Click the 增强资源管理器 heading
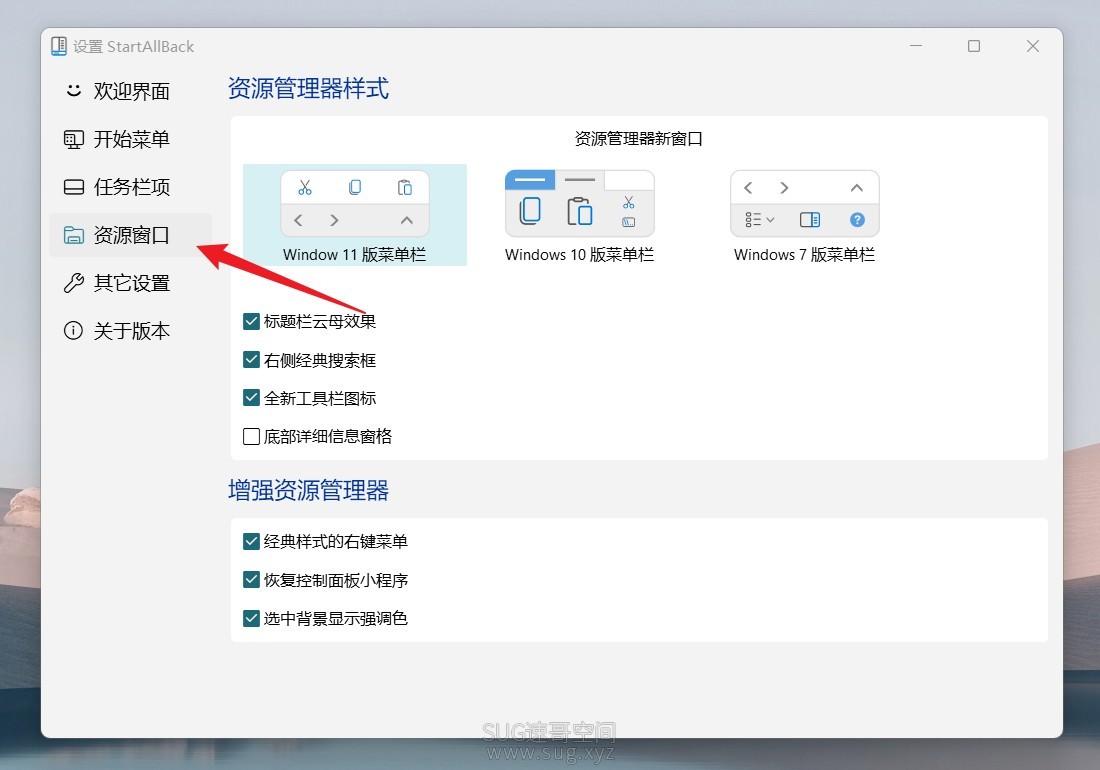This screenshot has height=770, width=1100. pos(308,490)
